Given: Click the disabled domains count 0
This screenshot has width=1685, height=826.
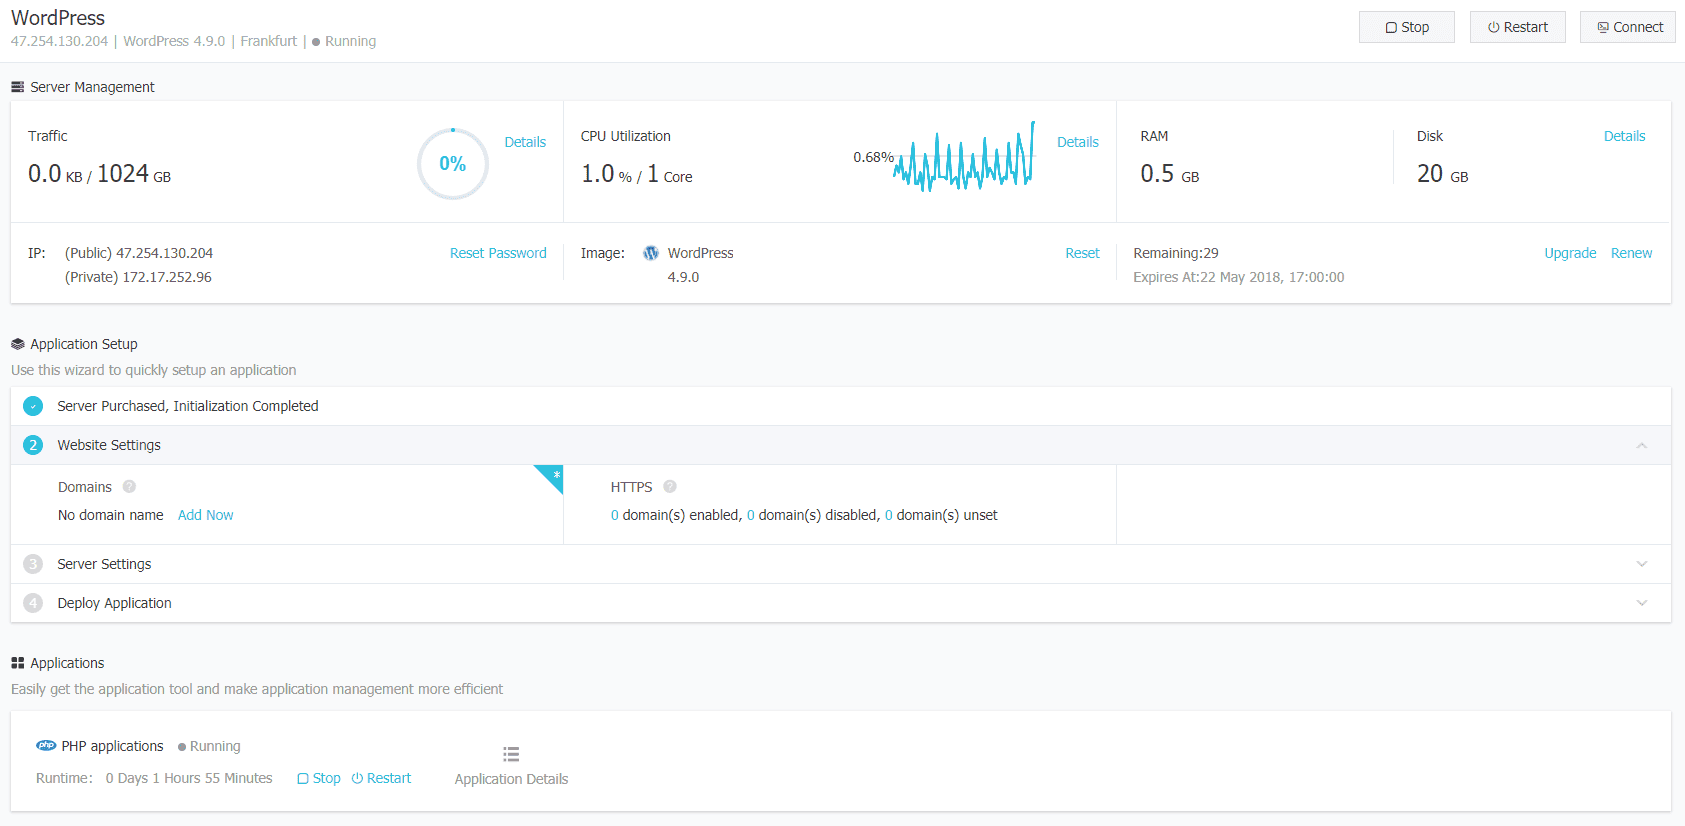Looking at the screenshot, I should [x=751, y=515].
